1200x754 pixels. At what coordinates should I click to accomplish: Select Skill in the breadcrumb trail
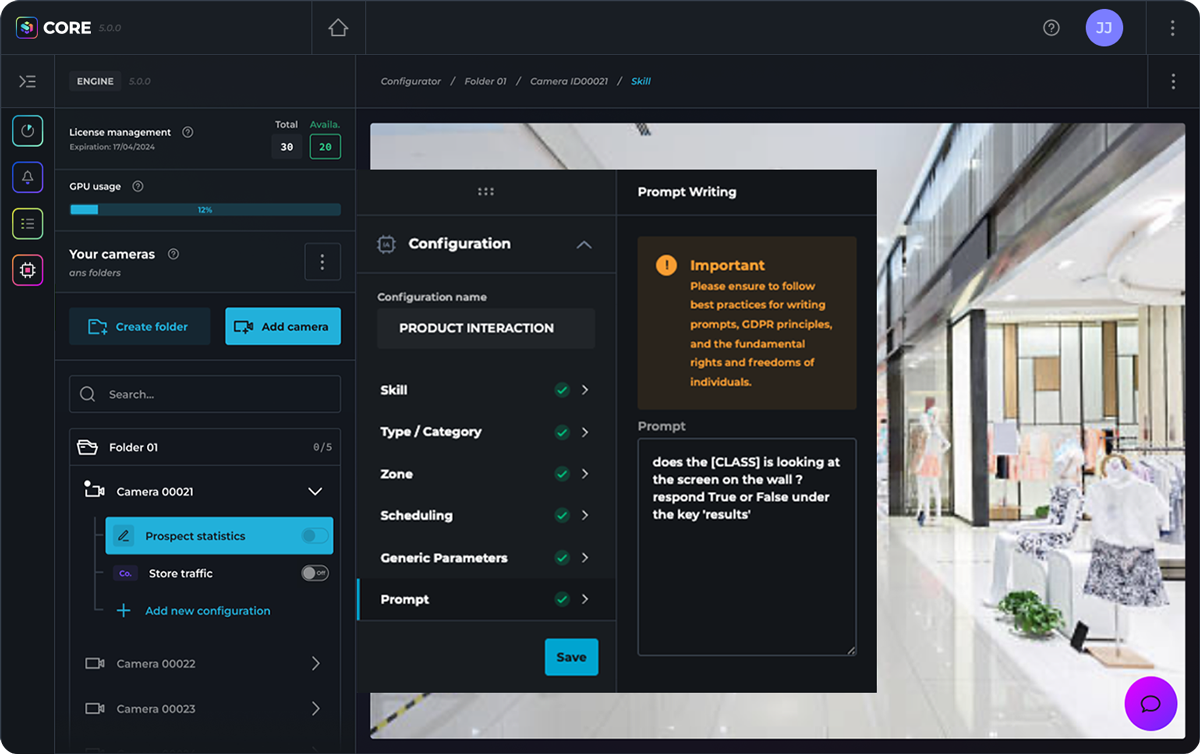pos(639,81)
